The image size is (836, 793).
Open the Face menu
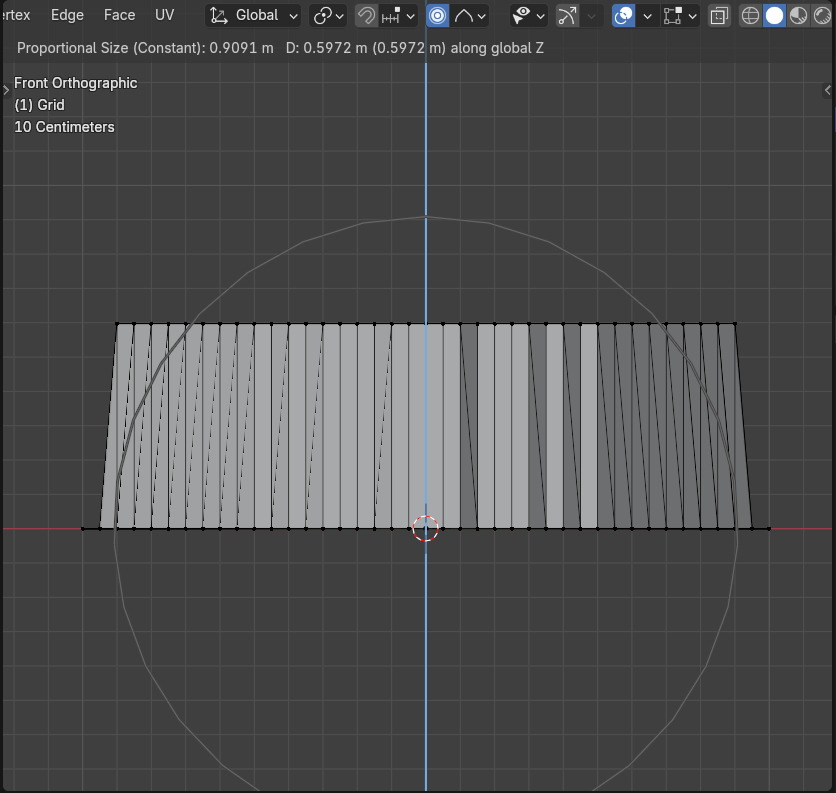pos(119,15)
